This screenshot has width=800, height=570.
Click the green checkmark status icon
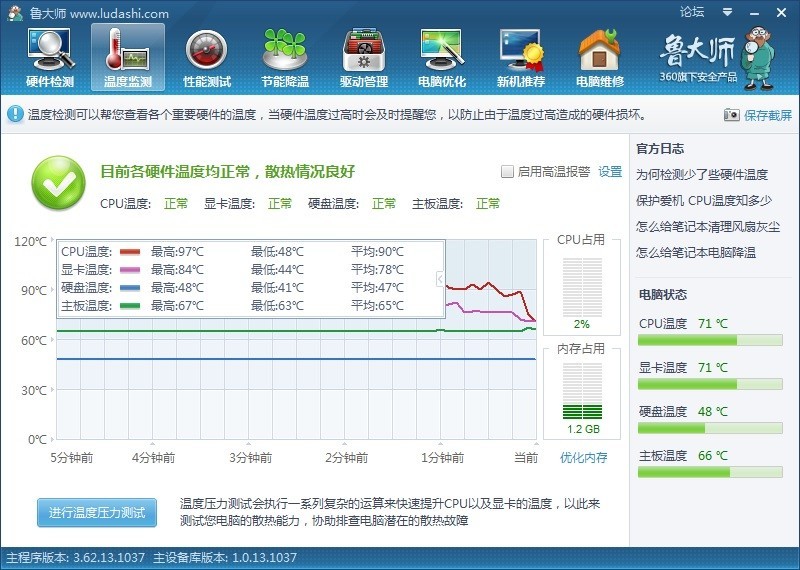(x=58, y=183)
